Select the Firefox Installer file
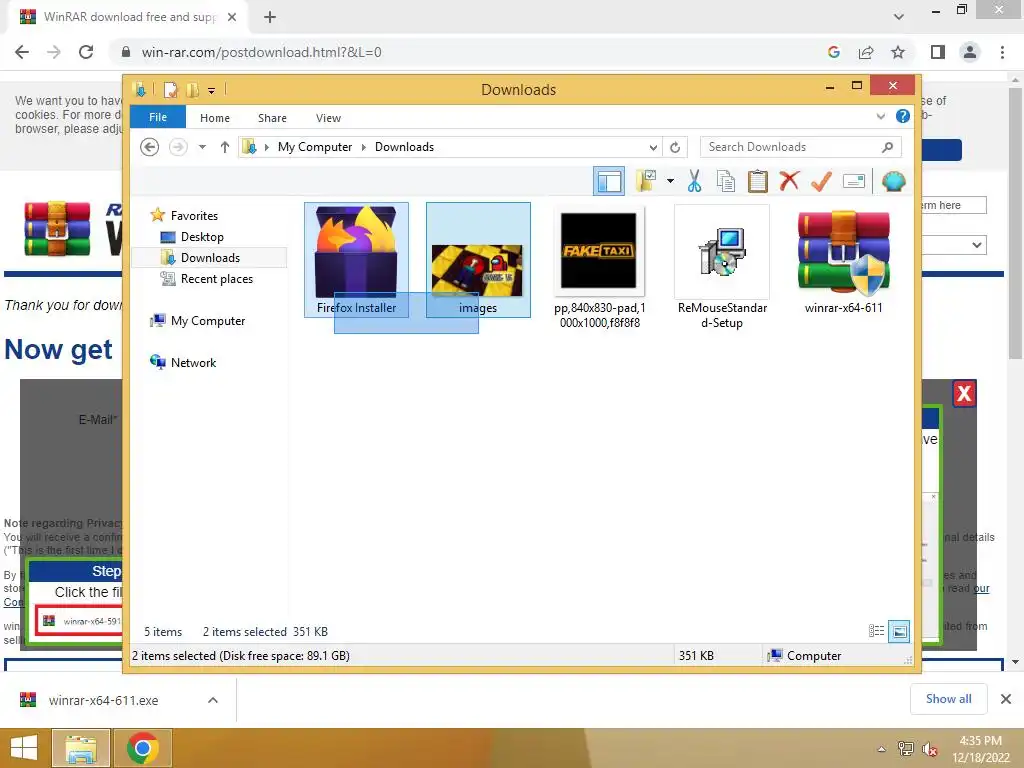Image resolution: width=1024 pixels, height=768 pixels. tap(357, 260)
